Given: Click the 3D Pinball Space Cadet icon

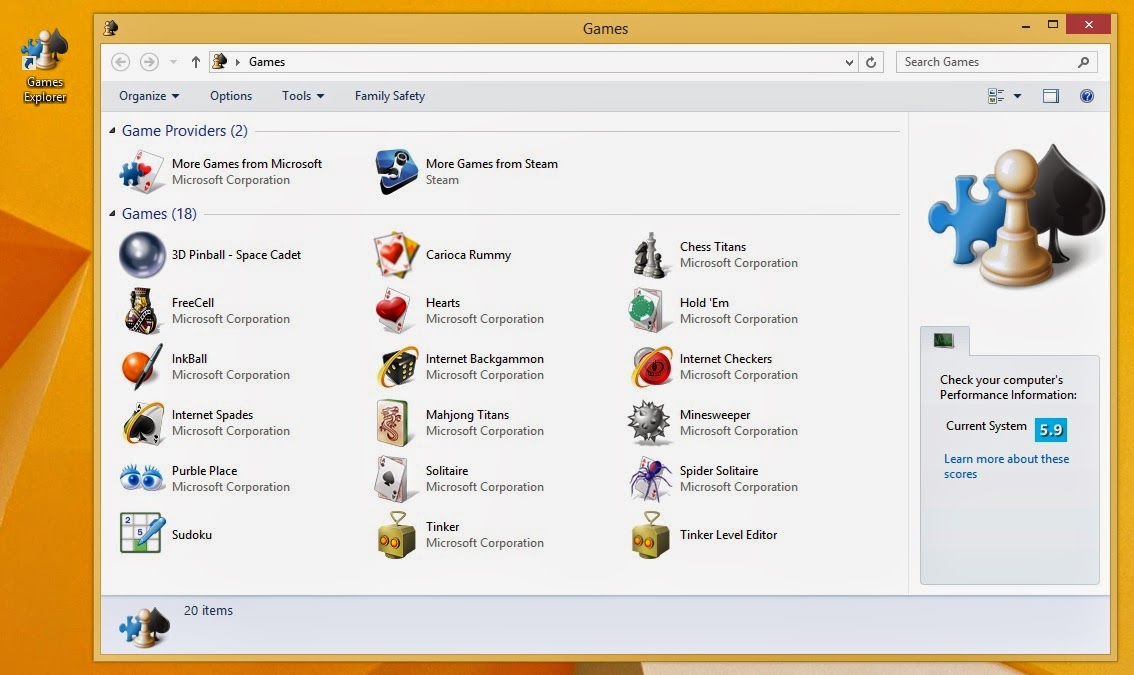Looking at the screenshot, I should coord(142,255).
